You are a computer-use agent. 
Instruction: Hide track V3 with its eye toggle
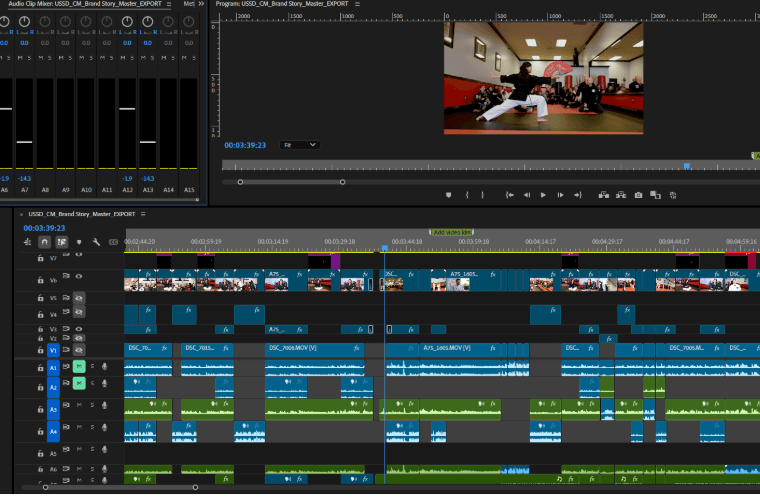tap(79, 328)
